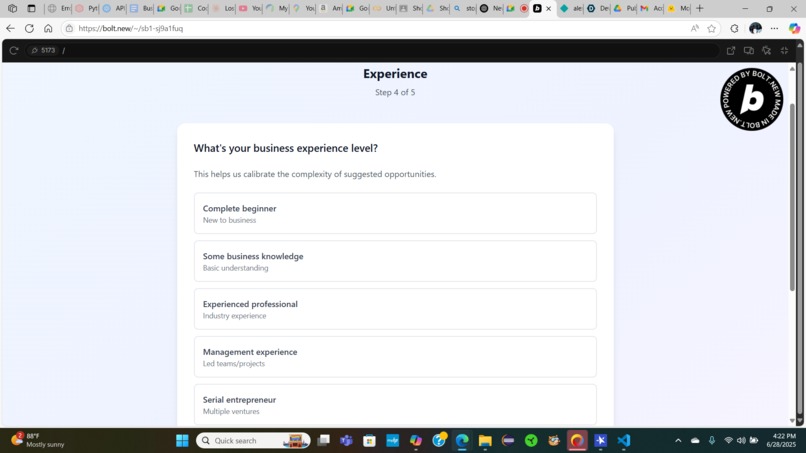Open the browser workspaces icon
The height and width of the screenshot is (453, 806).
(x=12, y=8)
